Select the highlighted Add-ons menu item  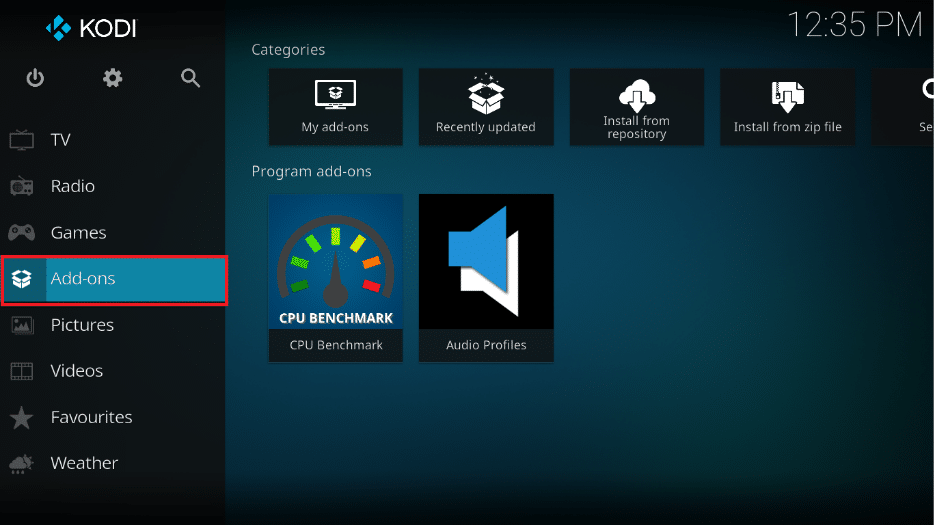[x=113, y=279]
